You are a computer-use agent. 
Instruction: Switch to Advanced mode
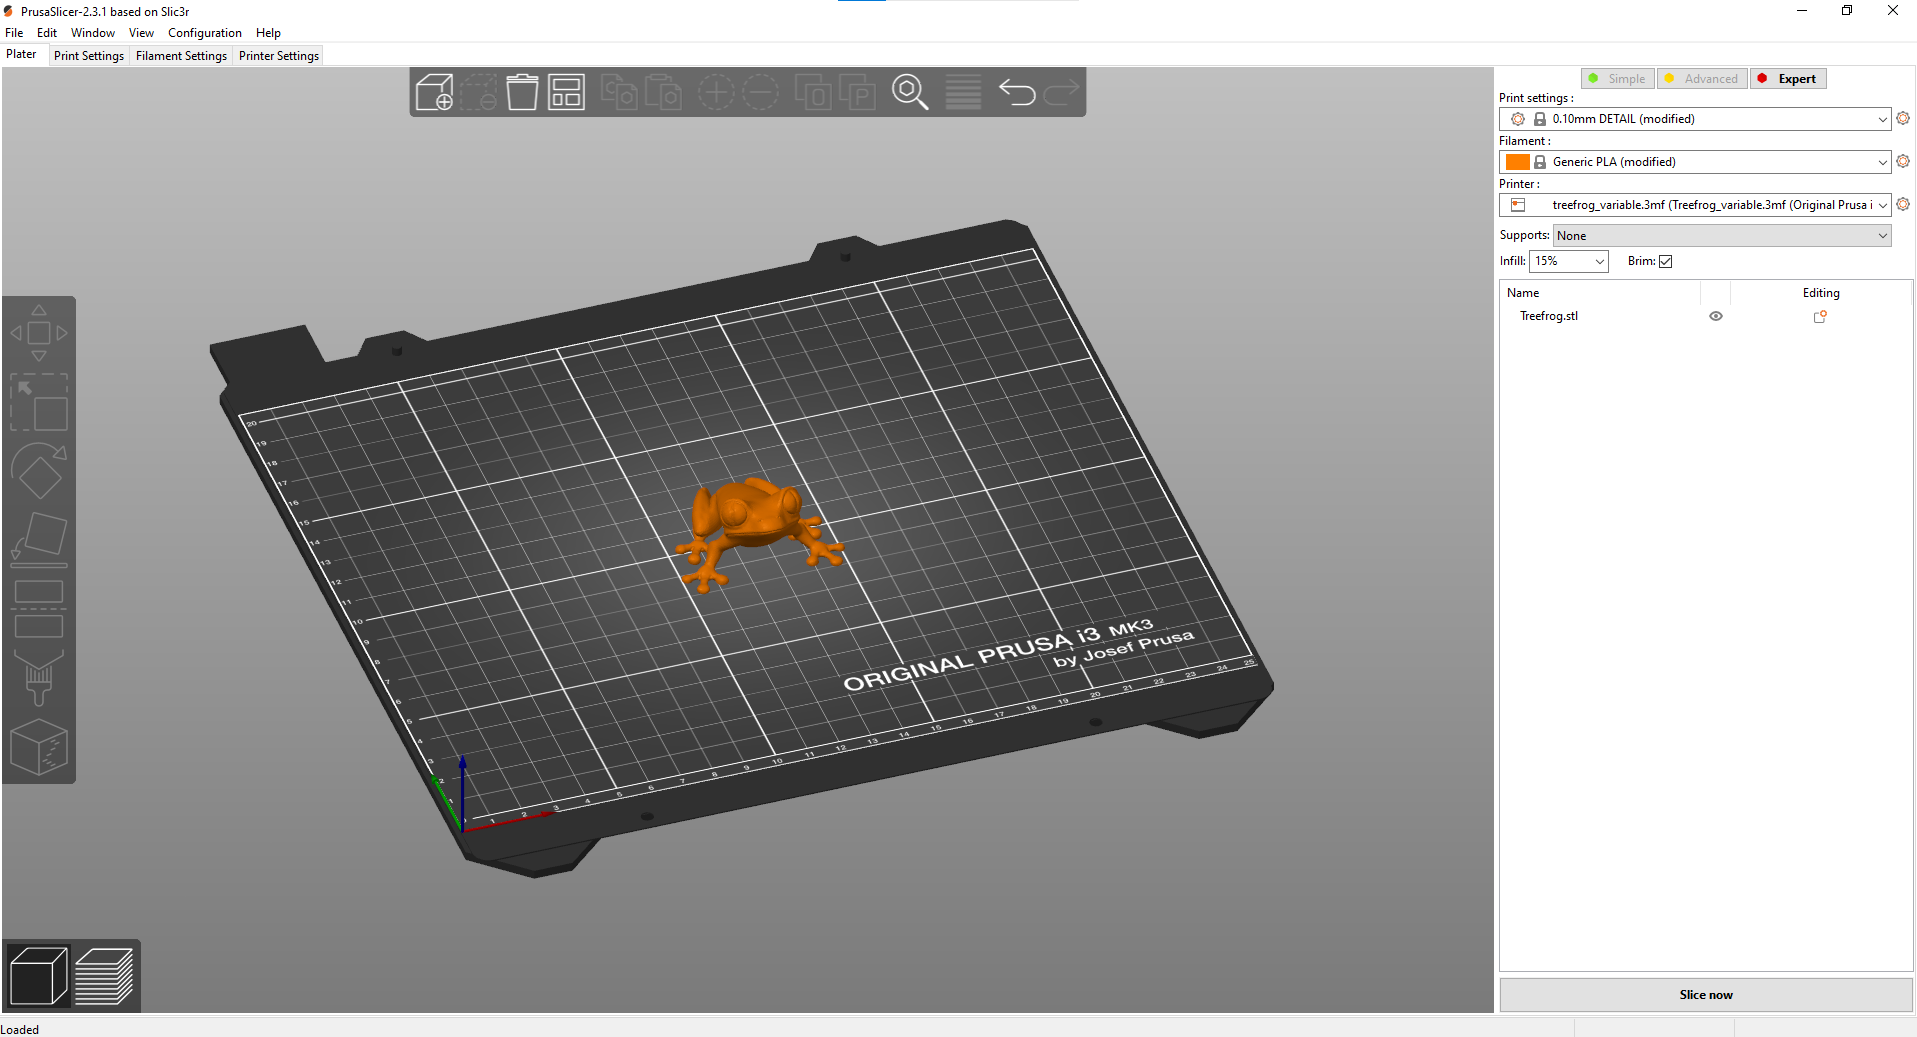coord(1701,79)
